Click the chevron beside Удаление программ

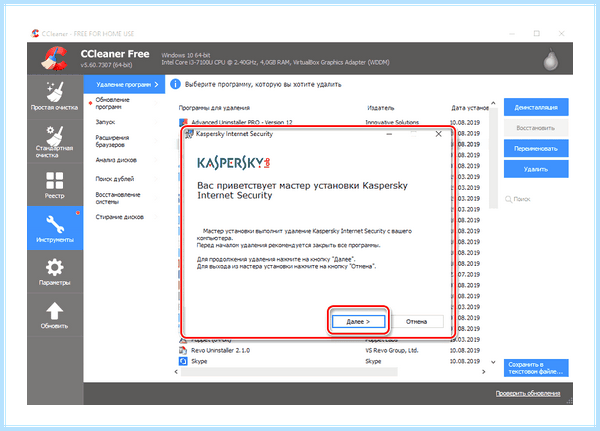point(157,84)
